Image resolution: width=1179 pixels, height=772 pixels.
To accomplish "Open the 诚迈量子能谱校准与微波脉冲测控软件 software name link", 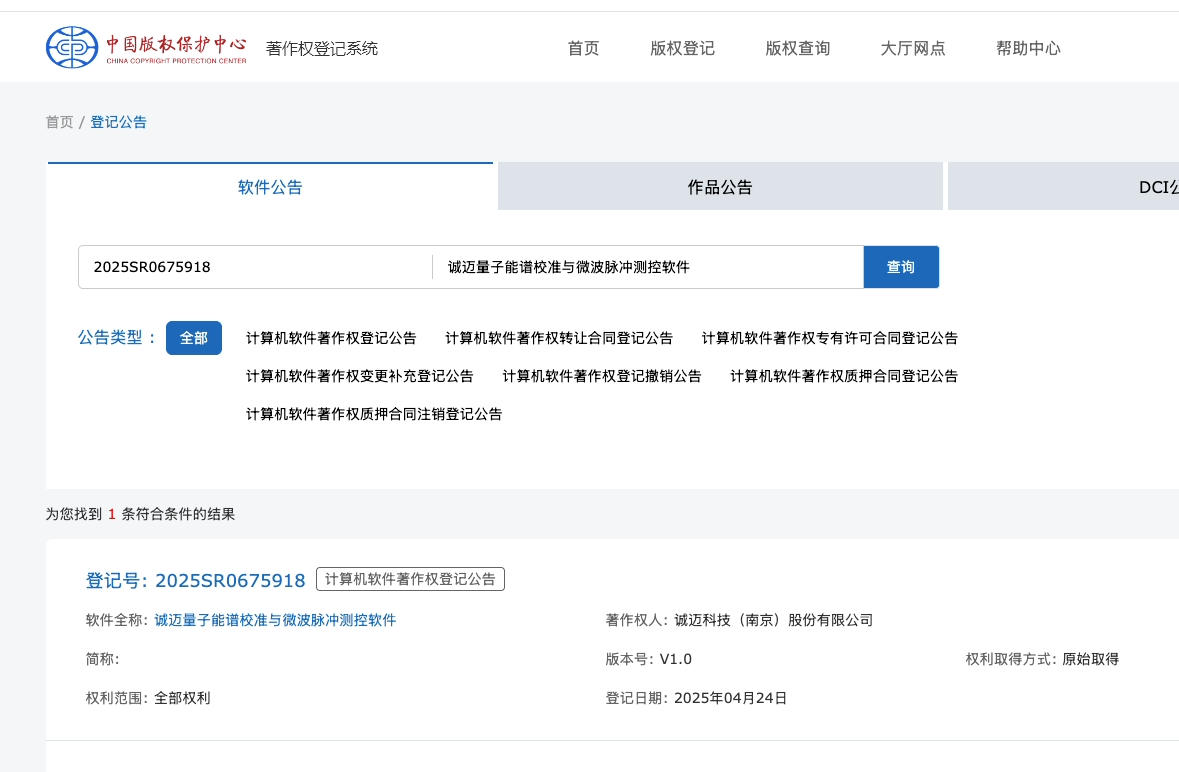I will click(275, 620).
